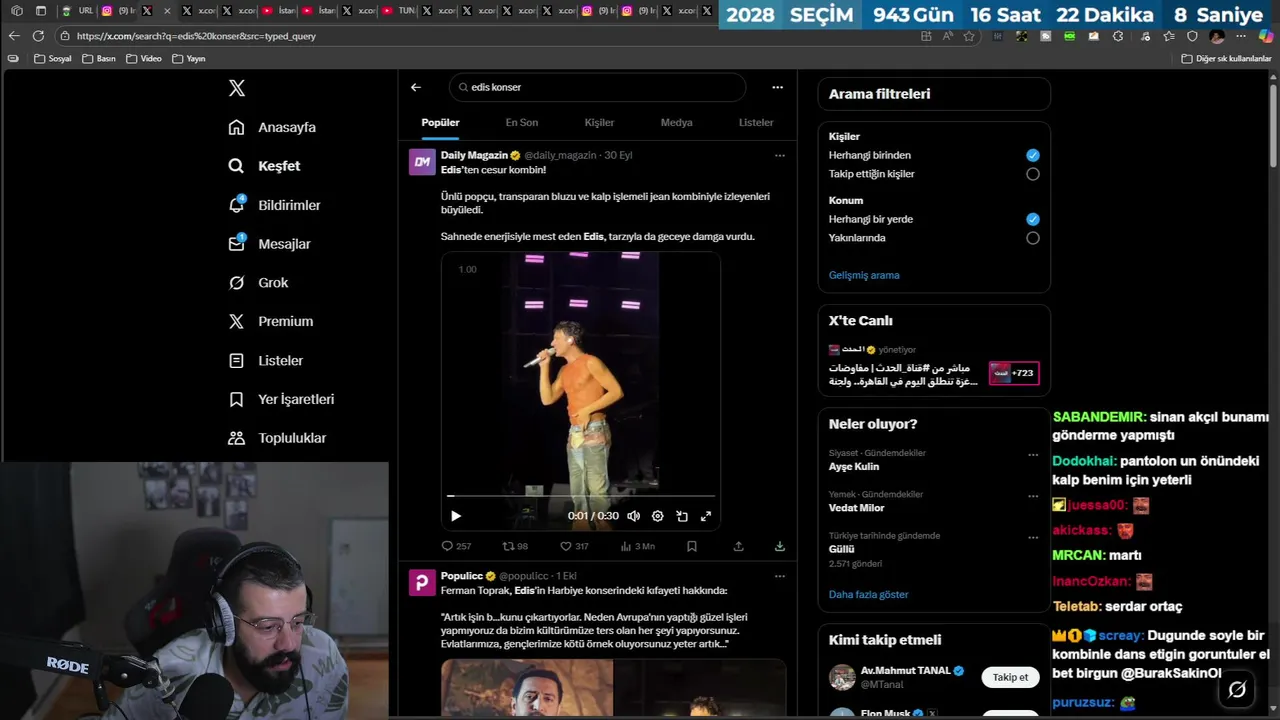Click the 'edis konser' search field

point(597,87)
